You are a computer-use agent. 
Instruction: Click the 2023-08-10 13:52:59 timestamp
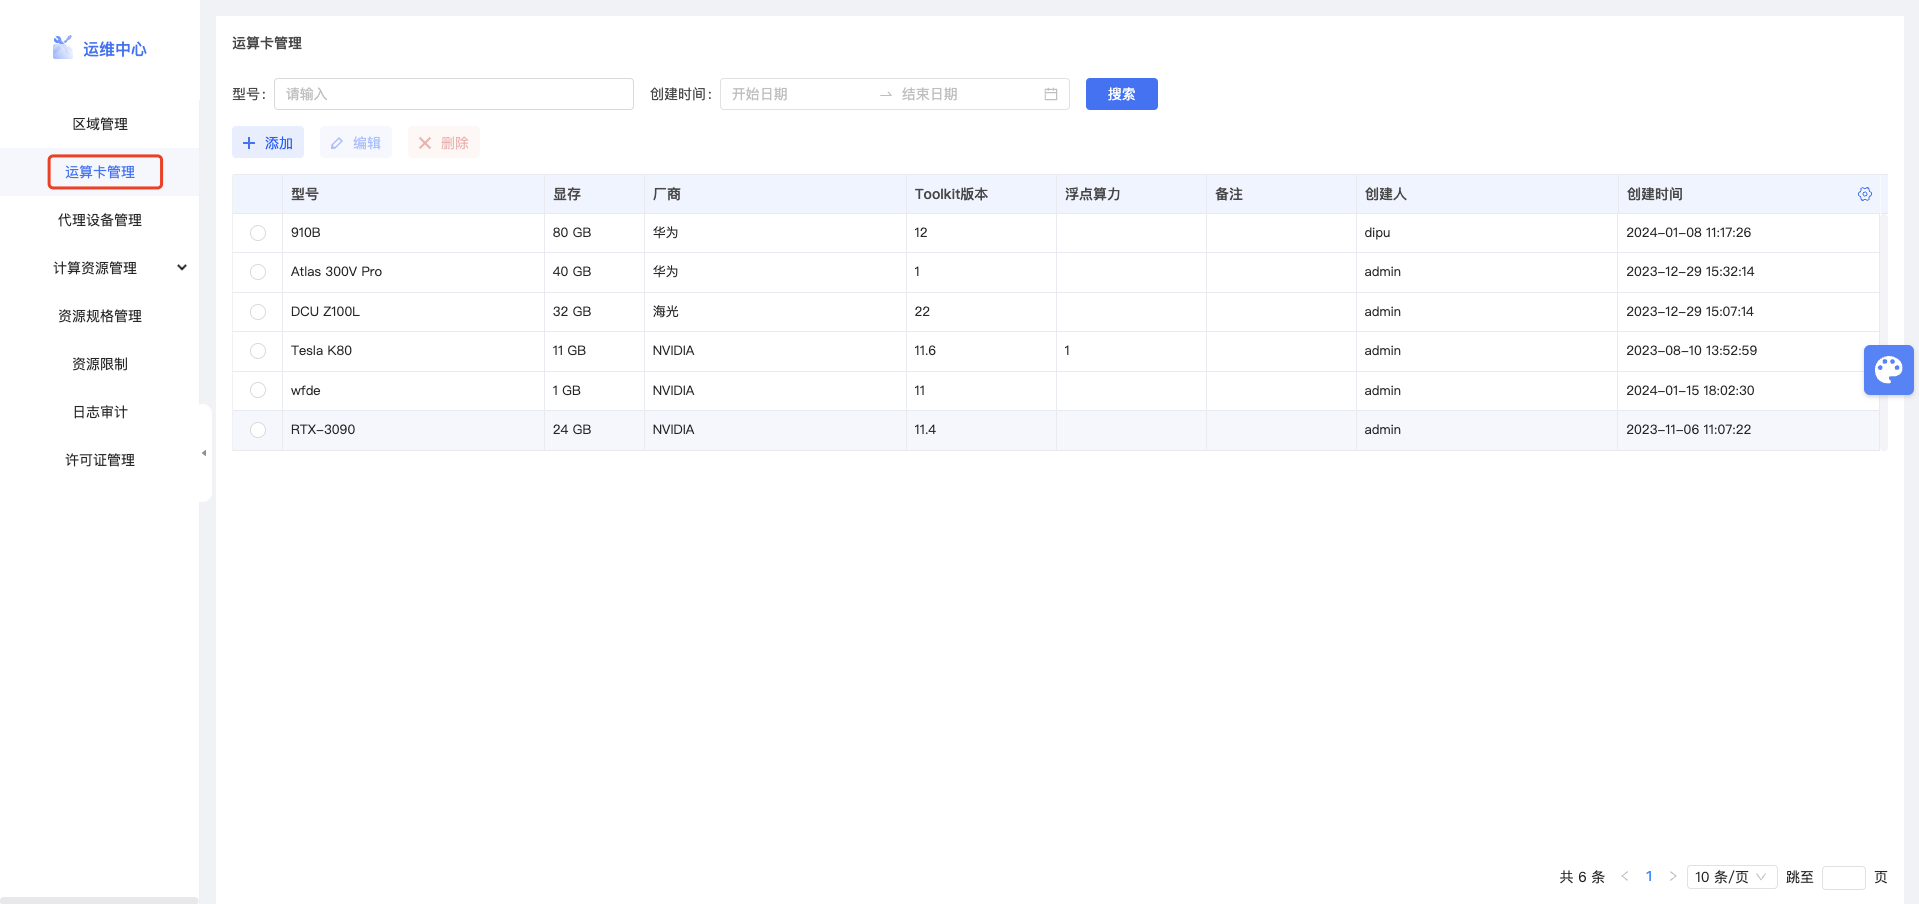tap(1691, 351)
